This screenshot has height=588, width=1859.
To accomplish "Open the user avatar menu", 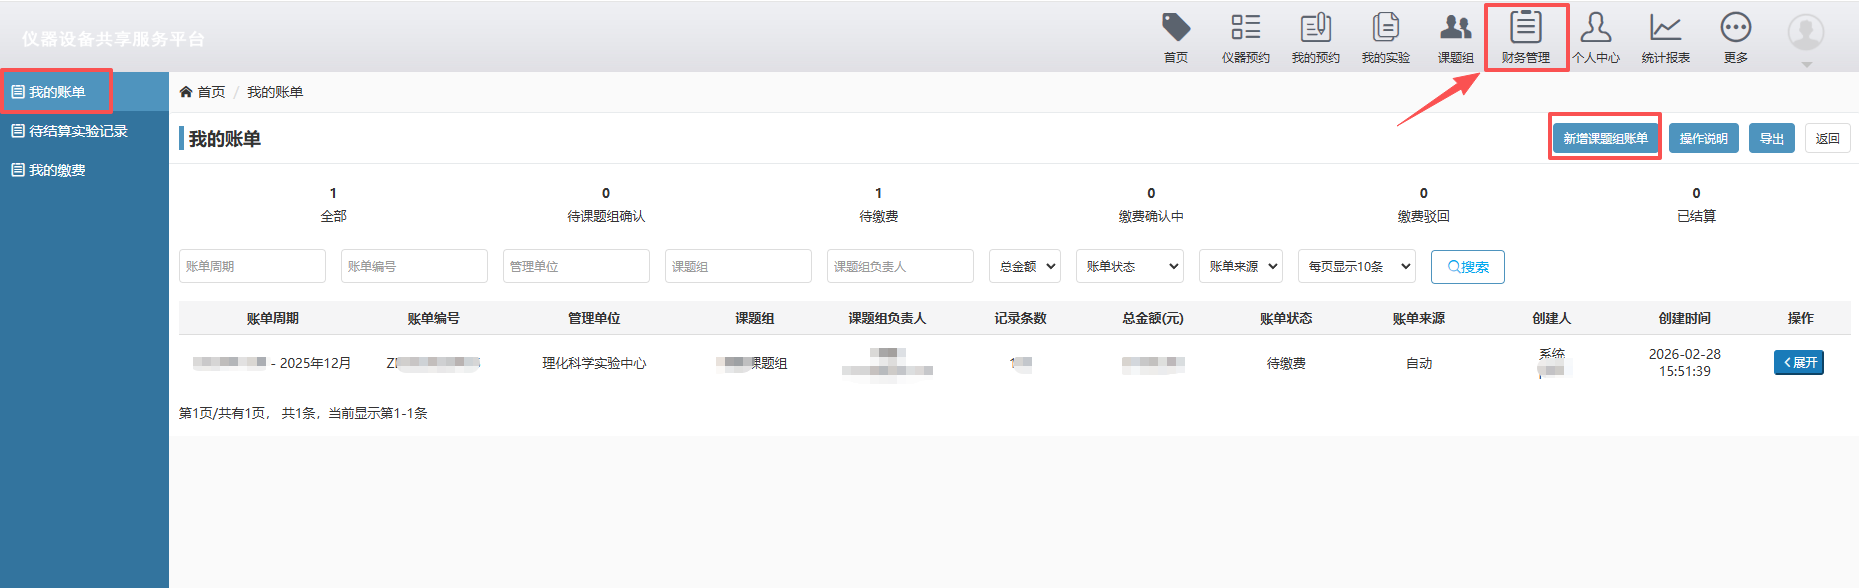I will [1805, 34].
